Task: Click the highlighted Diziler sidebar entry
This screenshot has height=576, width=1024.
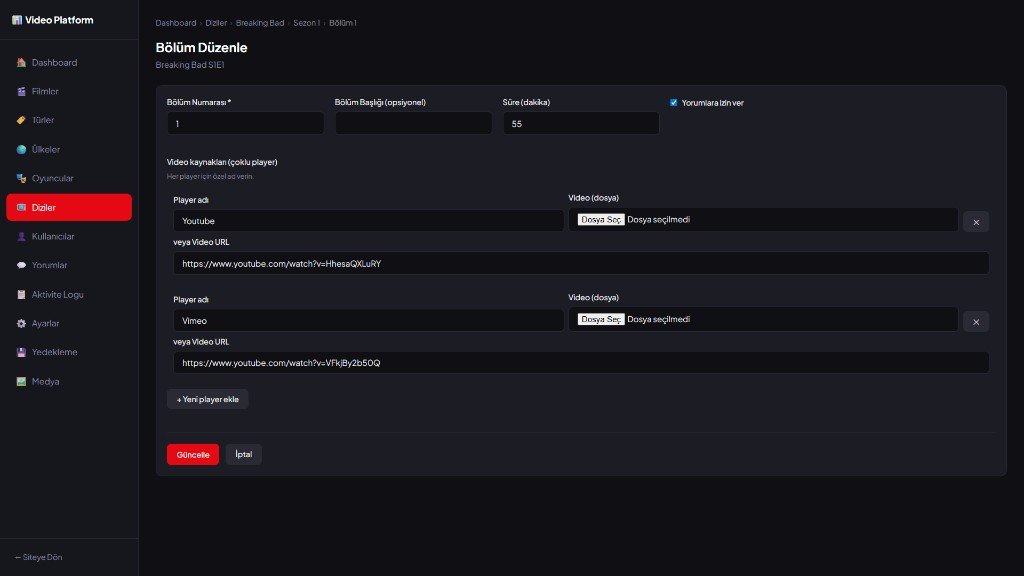Action: (x=68, y=207)
